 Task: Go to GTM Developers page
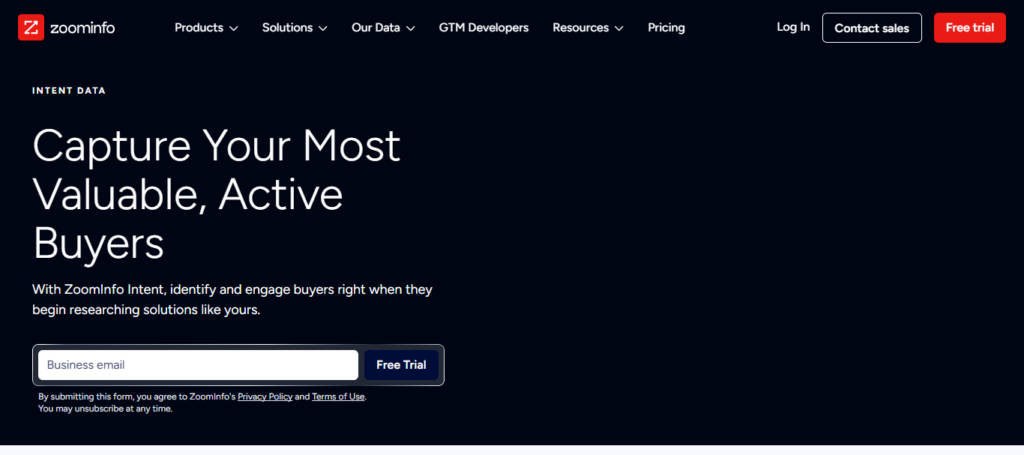[483, 27]
